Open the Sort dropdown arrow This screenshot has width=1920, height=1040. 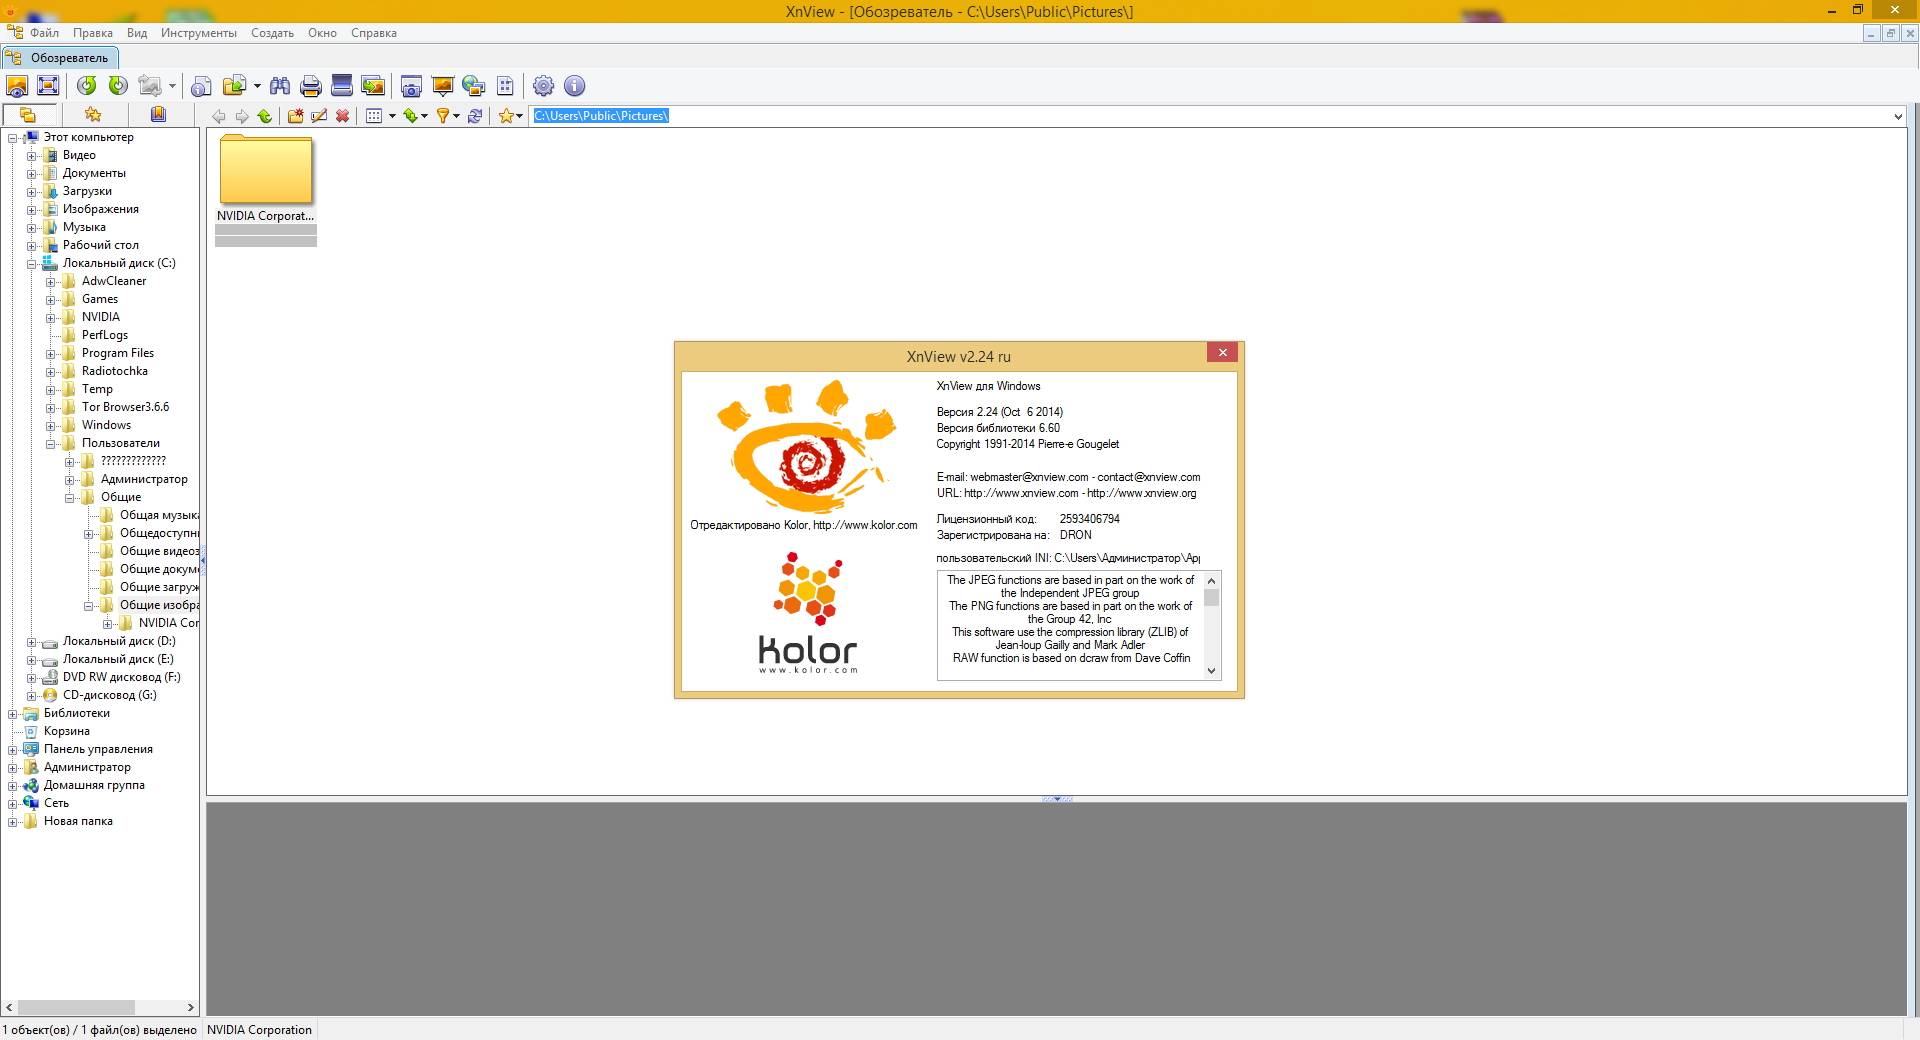[x=425, y=116]
